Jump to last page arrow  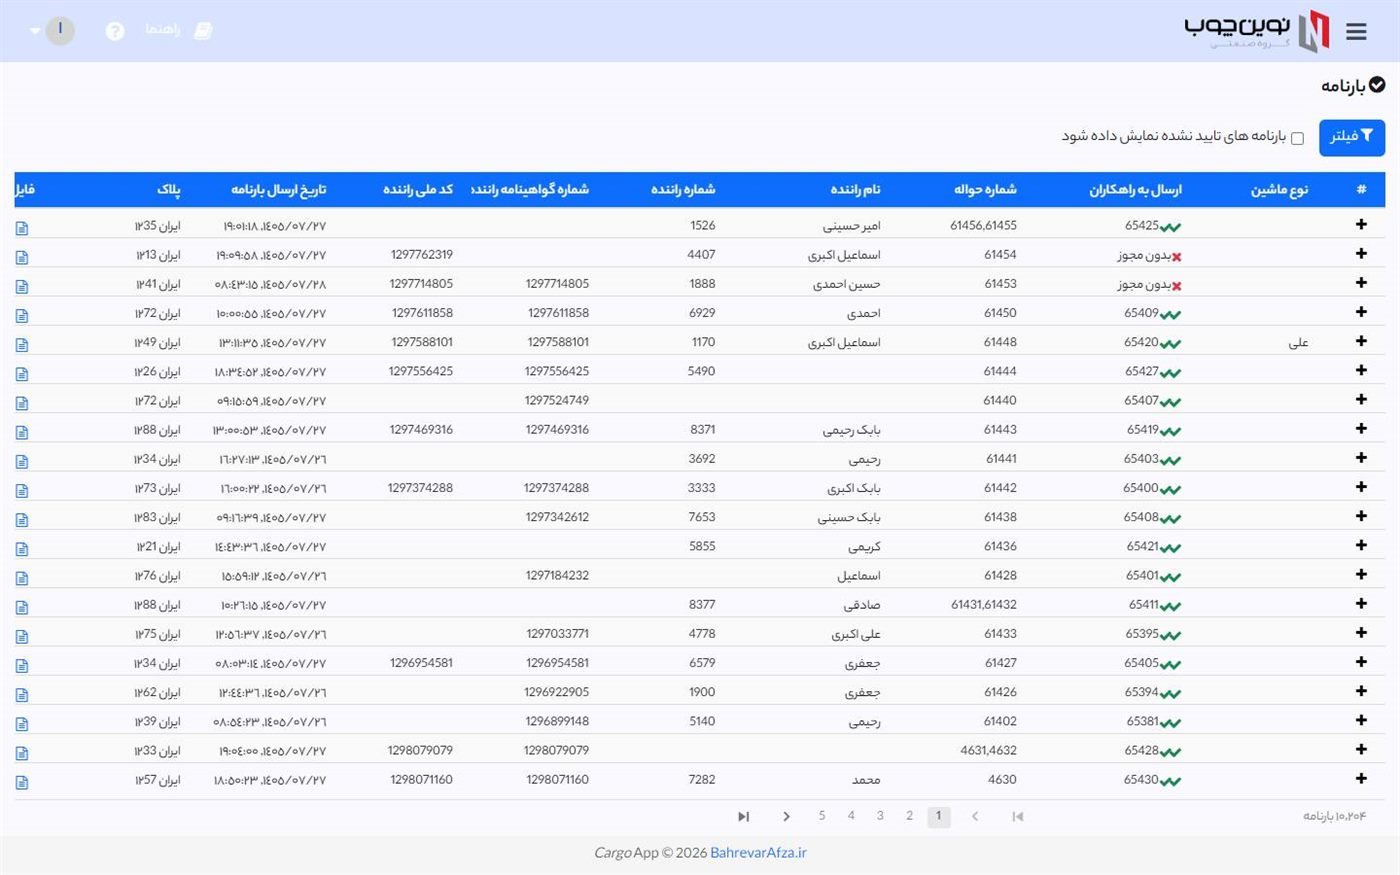(743, 817)
